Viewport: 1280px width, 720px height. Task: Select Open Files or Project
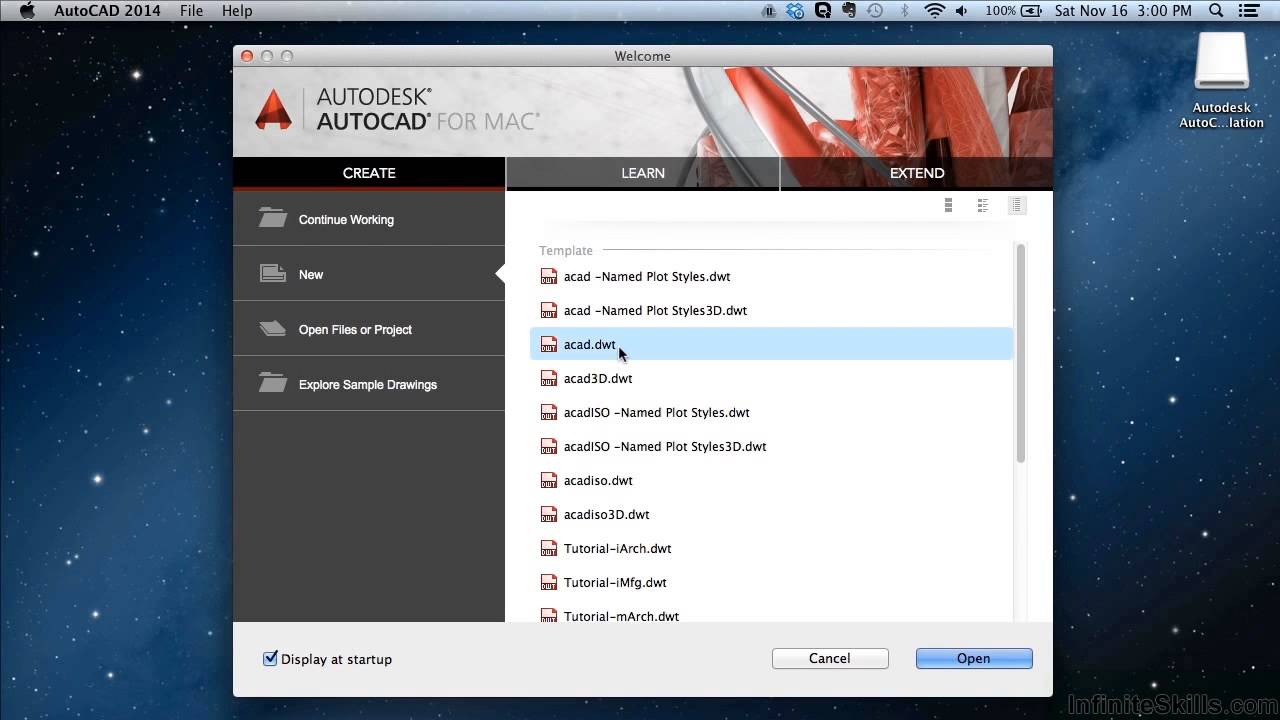pos(369,329)
